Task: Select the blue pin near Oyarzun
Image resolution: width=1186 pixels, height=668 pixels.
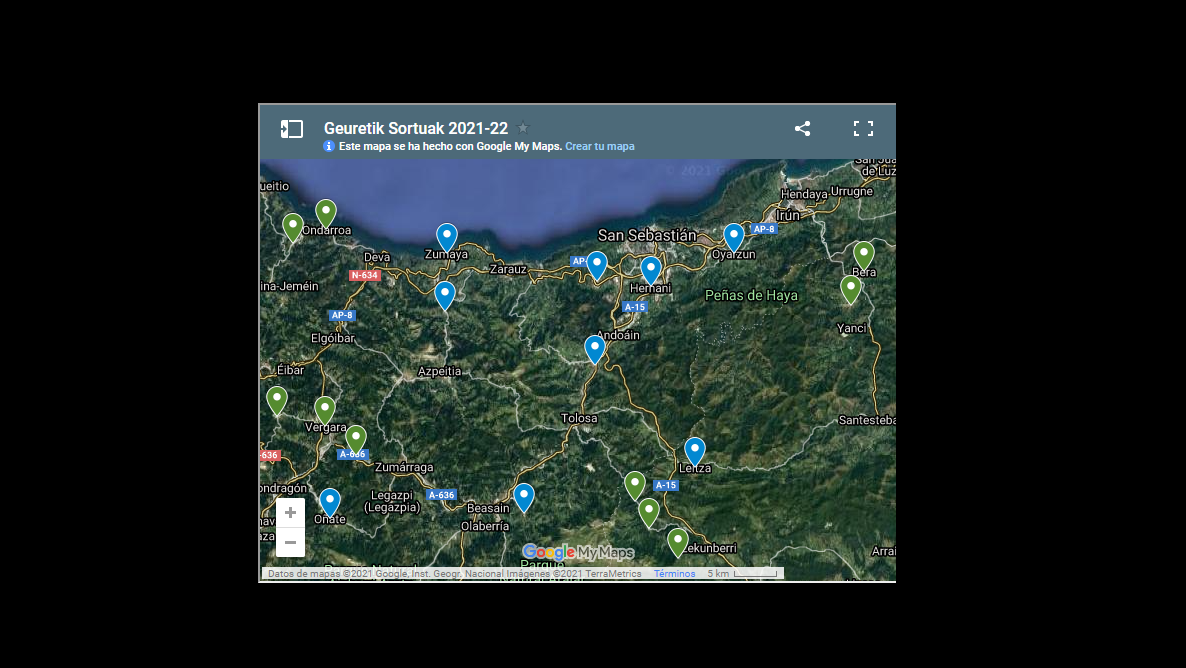Action: [x=734, y=236]
